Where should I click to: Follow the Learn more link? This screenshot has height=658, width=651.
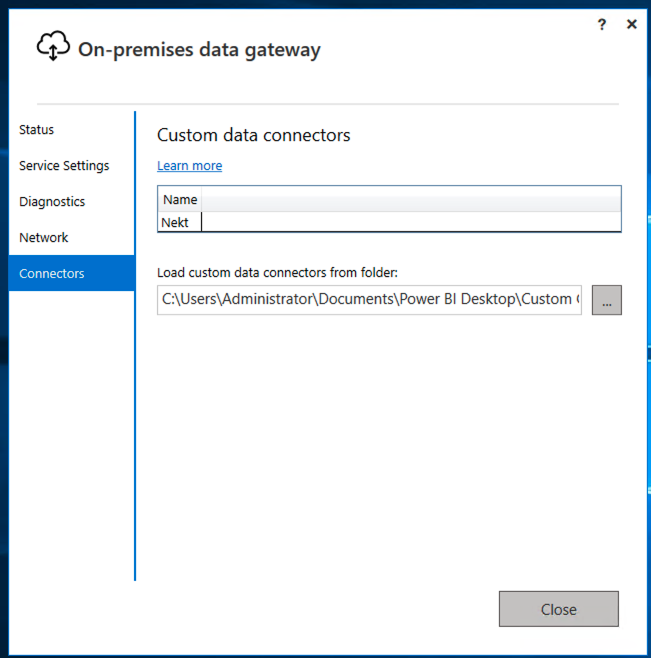click(190, 166)
